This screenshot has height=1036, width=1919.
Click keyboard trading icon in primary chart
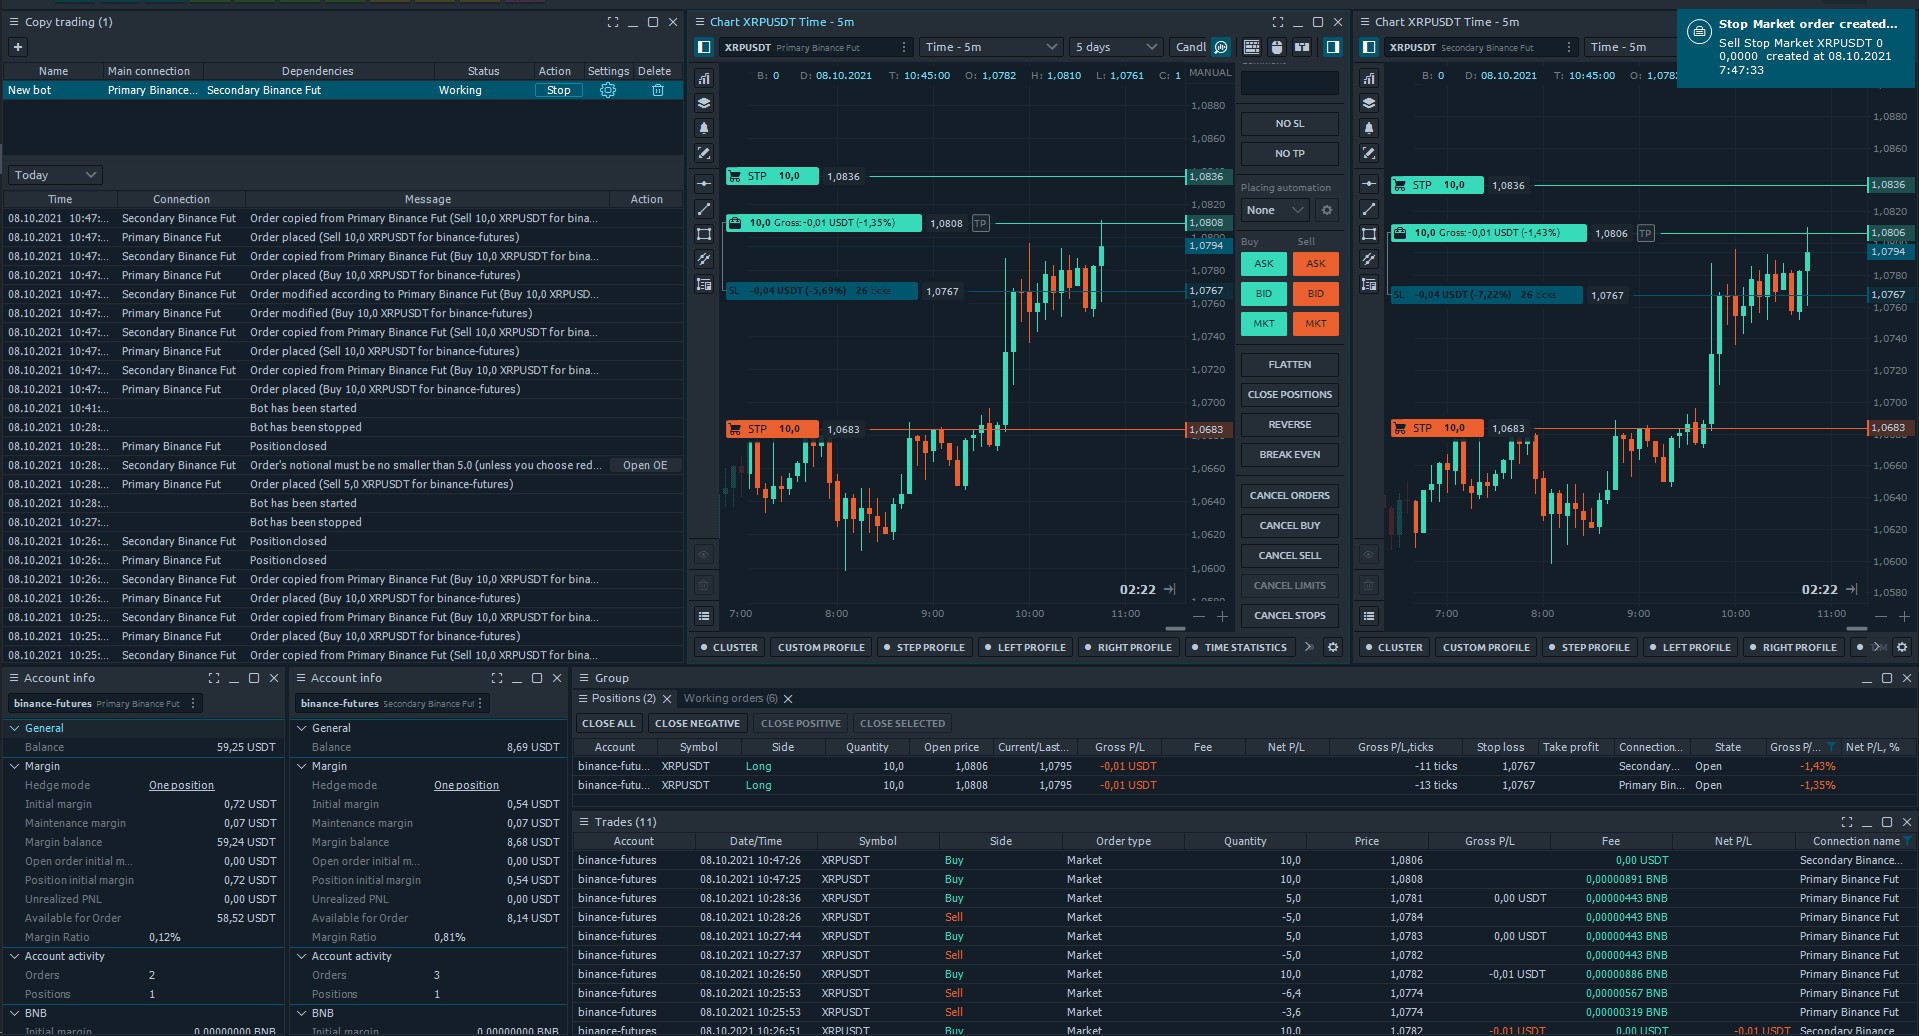(x=1251, y=47)
